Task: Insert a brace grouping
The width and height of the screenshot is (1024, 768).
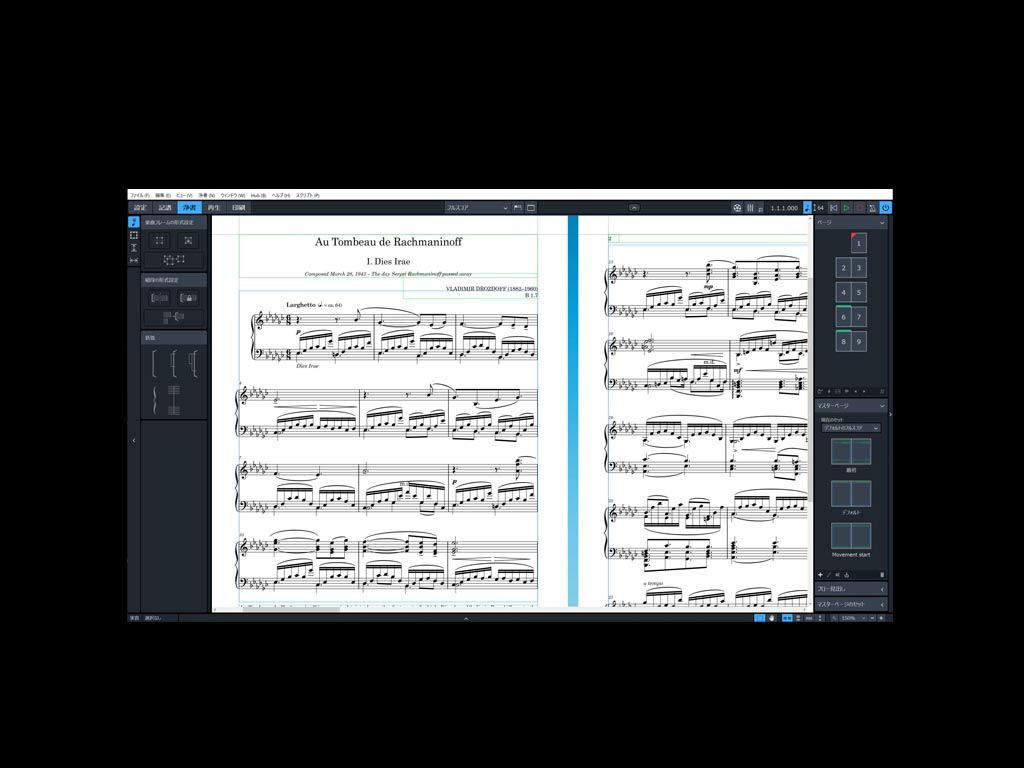Action: click(x=154, y=400)
